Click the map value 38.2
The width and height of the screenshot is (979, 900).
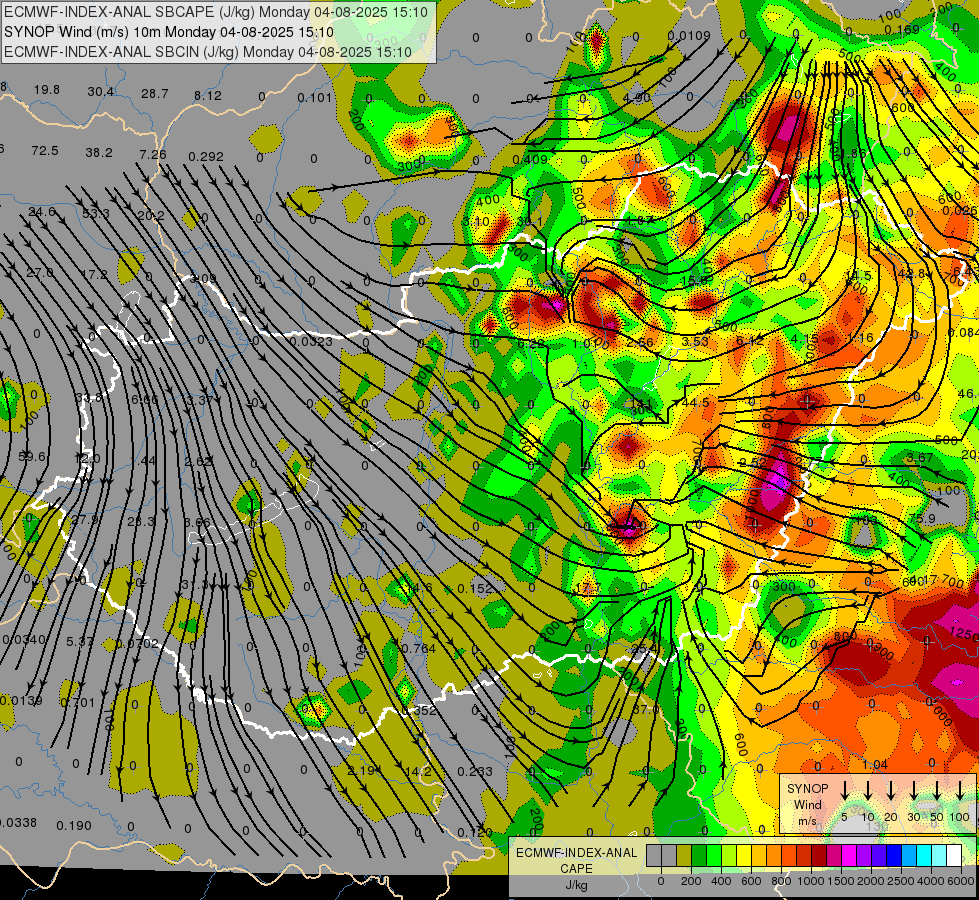coord(99,152)
